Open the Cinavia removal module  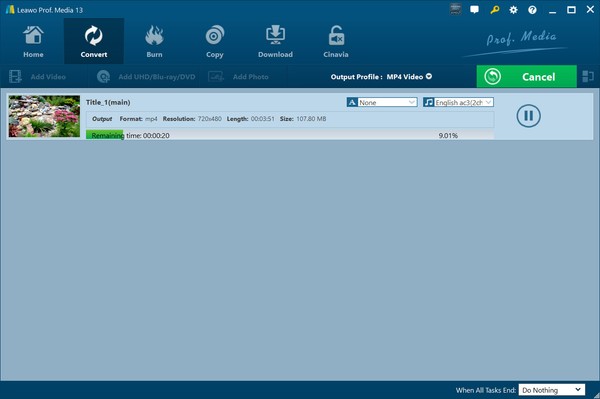tap(336, 41)
